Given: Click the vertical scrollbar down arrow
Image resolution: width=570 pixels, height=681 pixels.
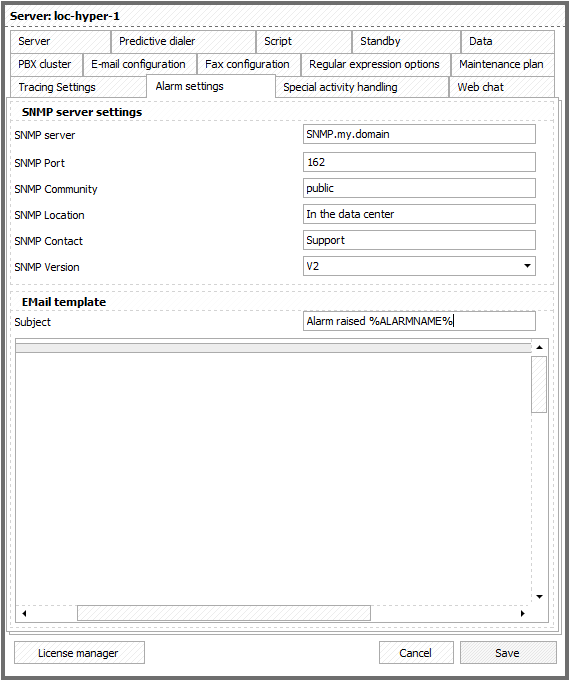Looking at the screenshot, I should tap(539, 597).
